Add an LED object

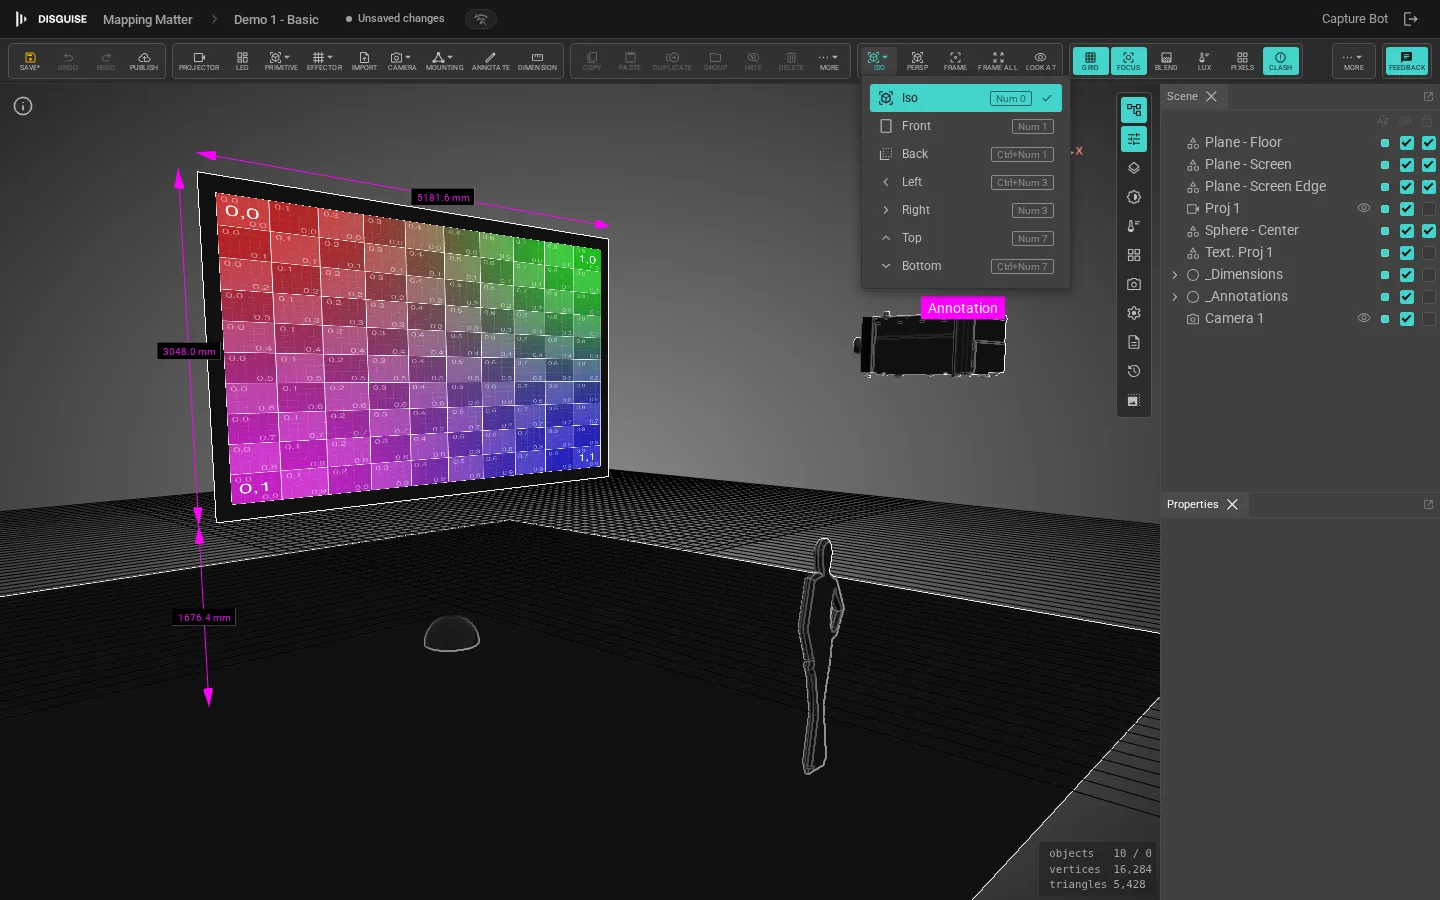tap(242, 61)
